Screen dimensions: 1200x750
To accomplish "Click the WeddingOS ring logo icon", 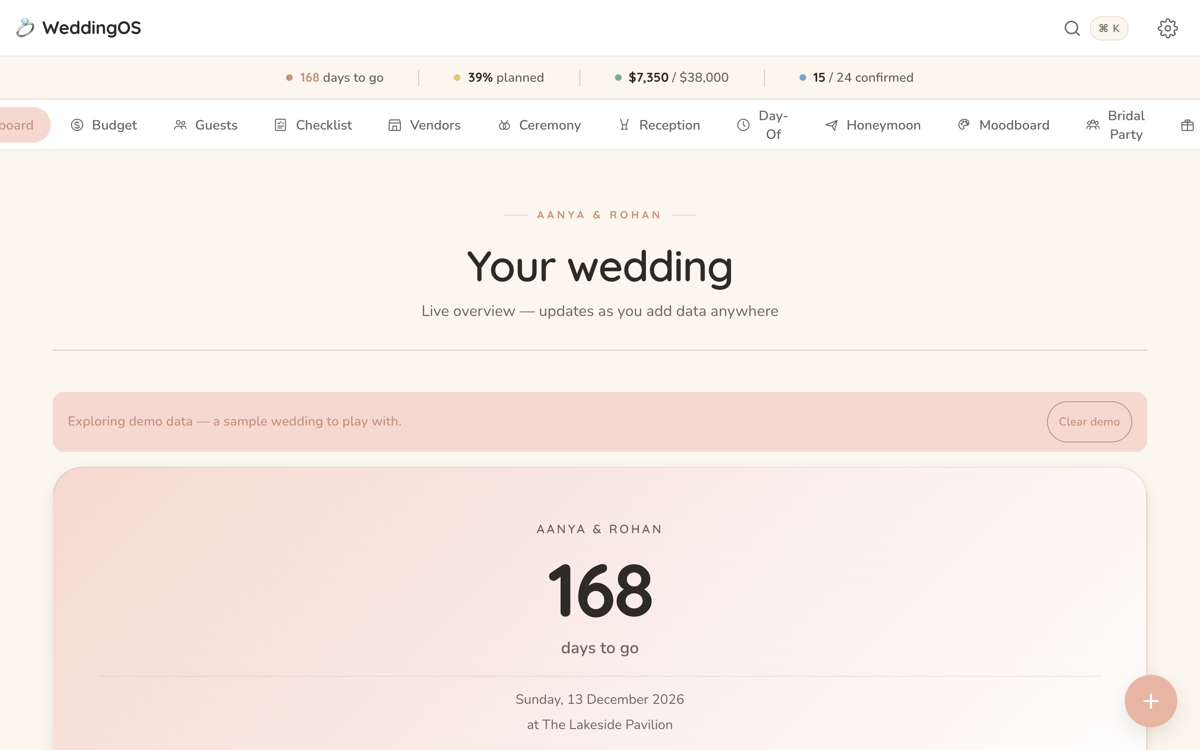I will tap(25, 28).
